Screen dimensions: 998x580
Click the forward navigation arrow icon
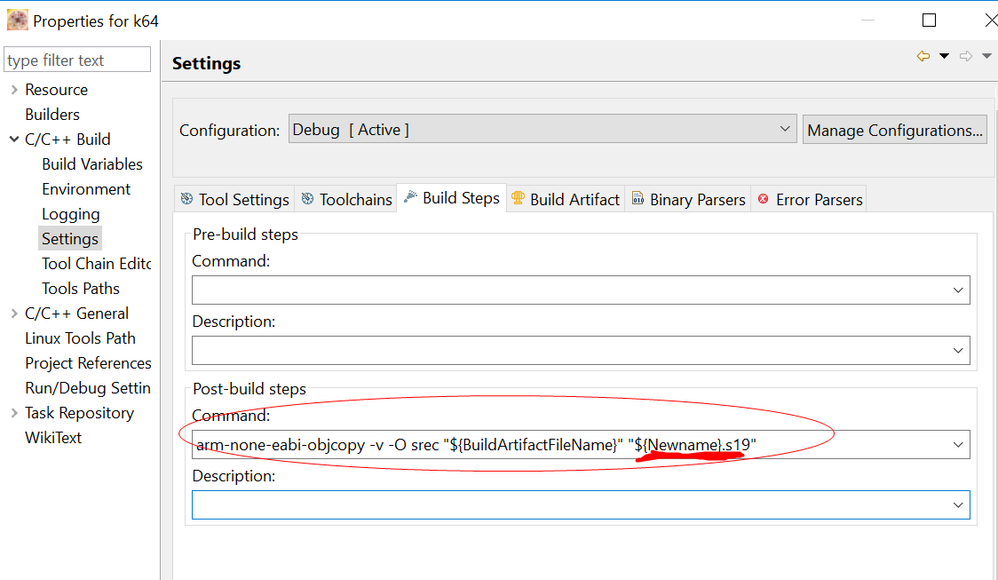tap(966, 56)
